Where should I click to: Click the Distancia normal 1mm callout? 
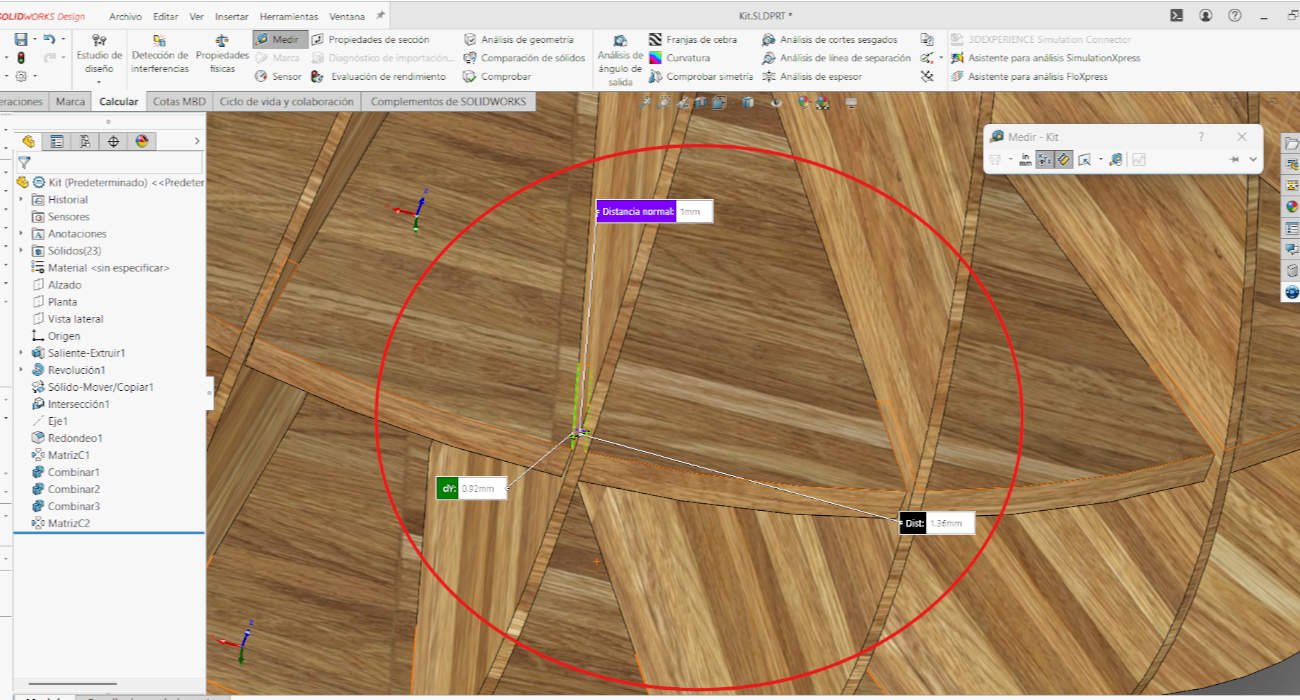pos(655,212)
